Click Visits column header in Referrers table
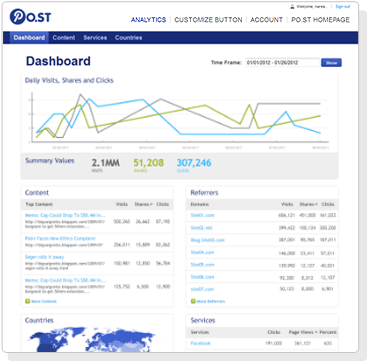This screenshot has height=361, width=368. pyautogui.click(x=287, y=204)
